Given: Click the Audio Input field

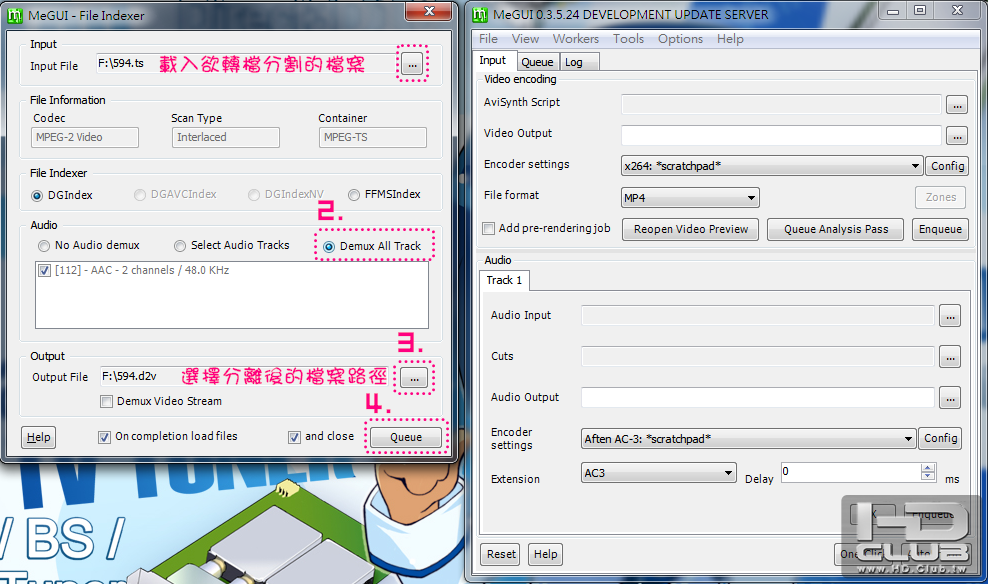Looking at the screenshot, I should [757, 316].
